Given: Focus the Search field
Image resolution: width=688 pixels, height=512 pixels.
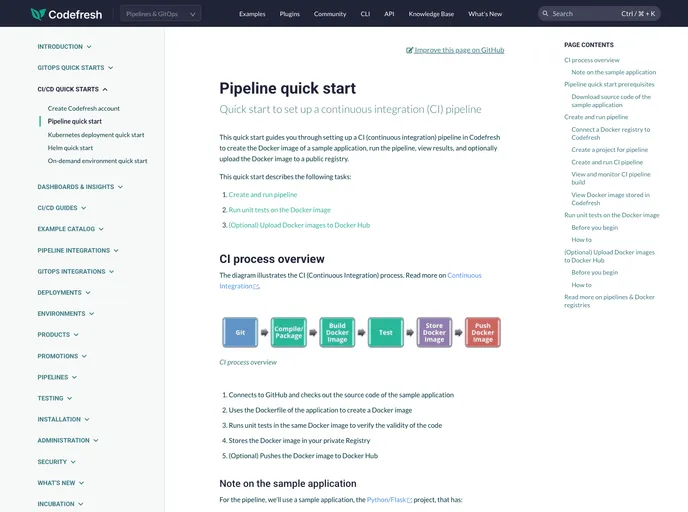Looking at the screenshot, I should [599, 14].
